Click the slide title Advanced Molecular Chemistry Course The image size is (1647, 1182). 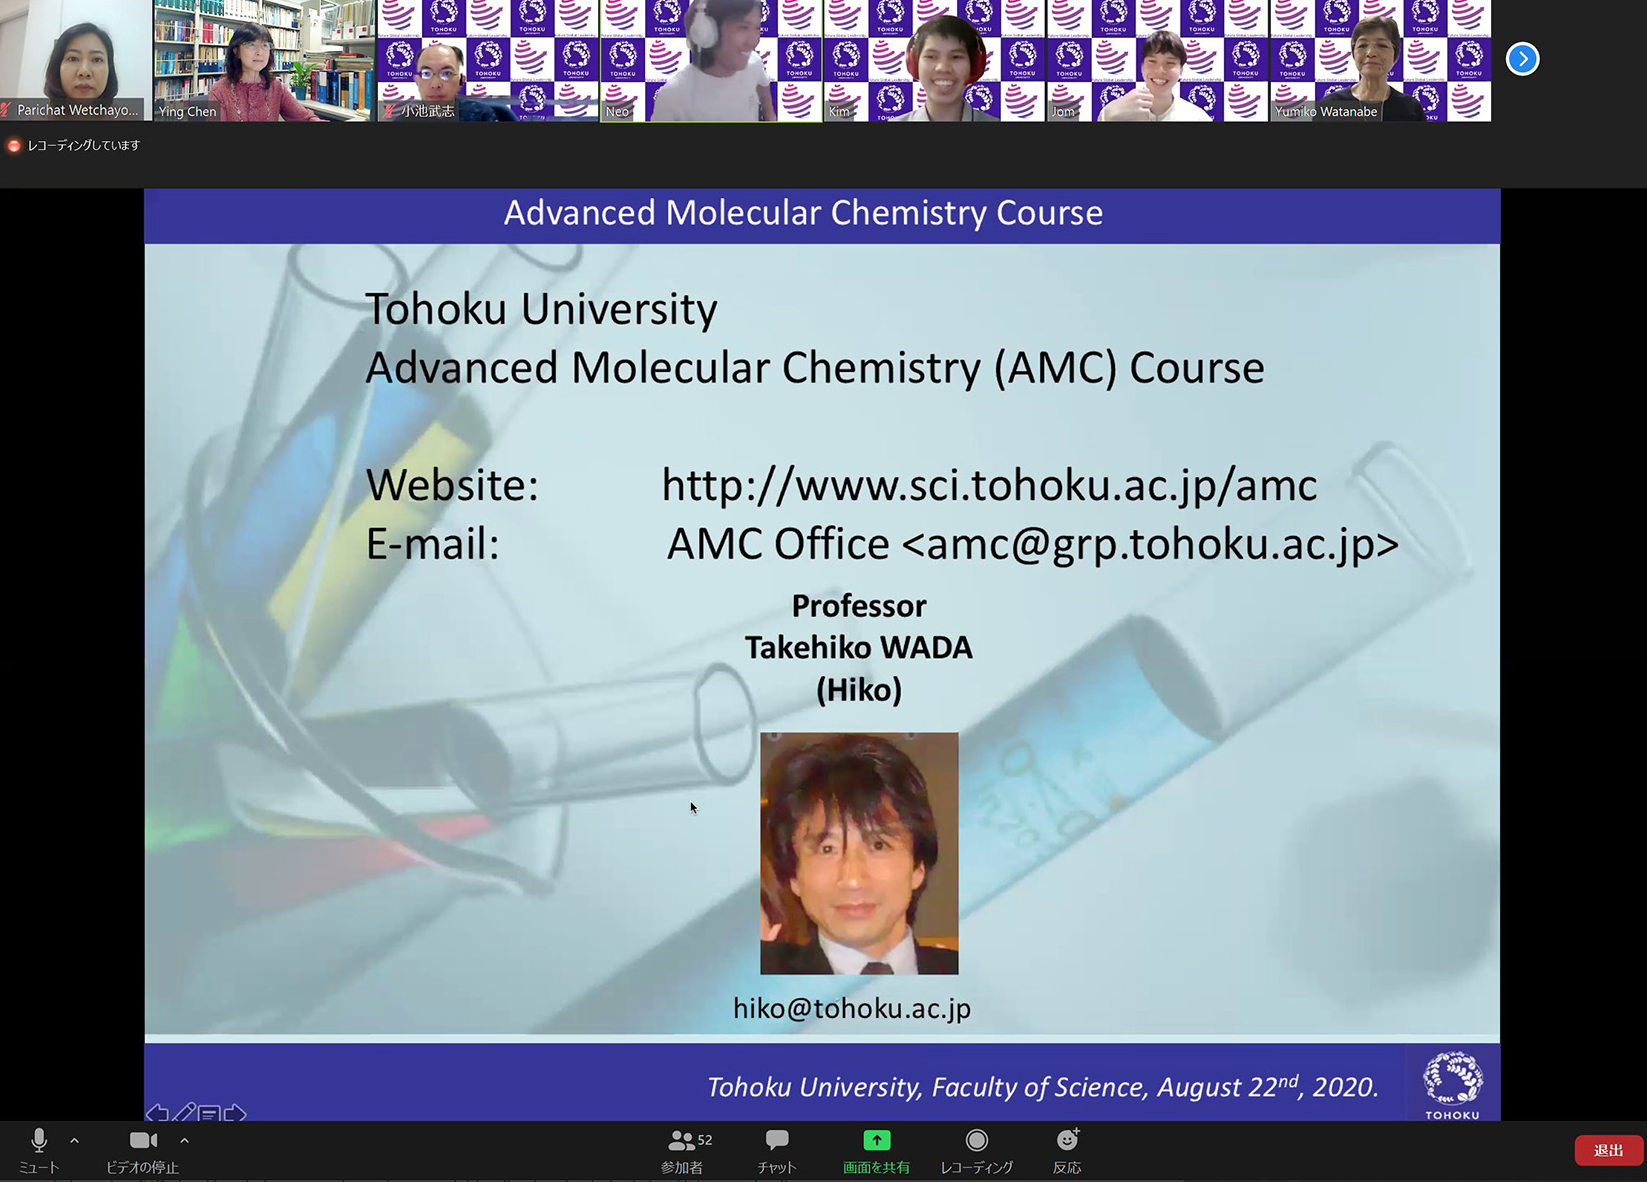pyautogui.click(x=803, y=213)
